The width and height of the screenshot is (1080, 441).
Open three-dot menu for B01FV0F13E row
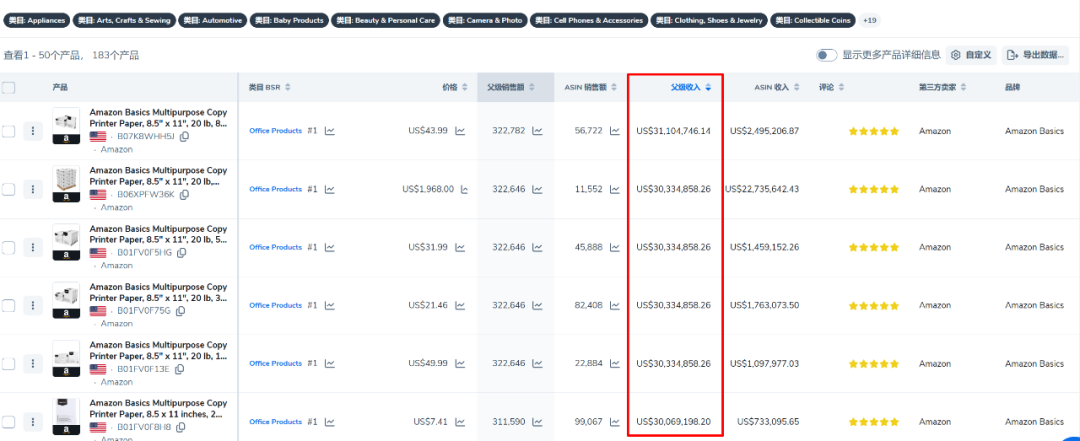tap(33, 363)
